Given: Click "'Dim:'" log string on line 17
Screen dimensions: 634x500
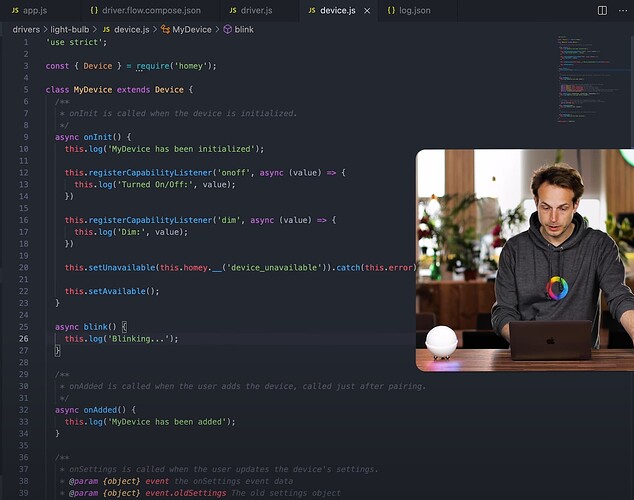Looking at the screenshot, I should pos(131,232).
